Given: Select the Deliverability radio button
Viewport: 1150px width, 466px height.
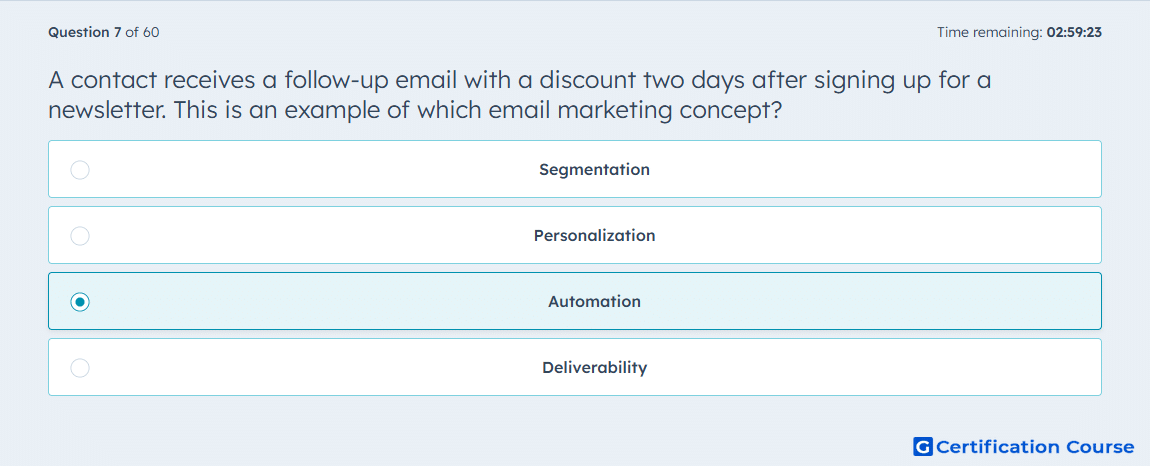Looking at the screenshot, I should point(80,368).
